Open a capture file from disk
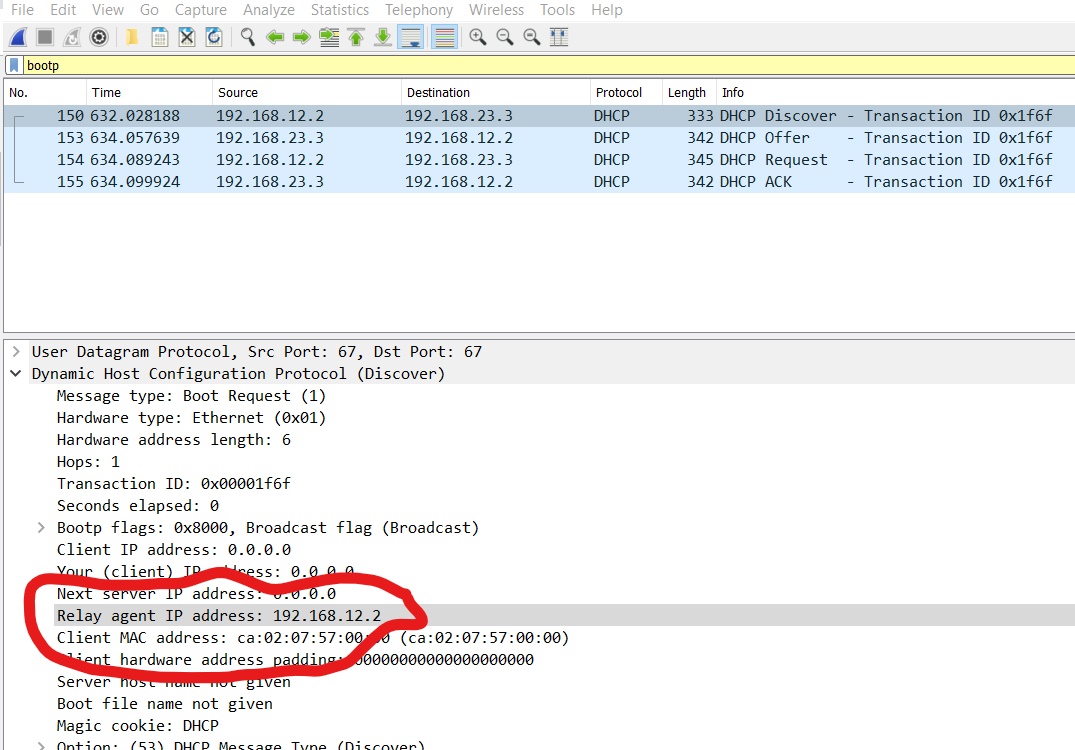1075x750 pixels. tap(133, 36)
